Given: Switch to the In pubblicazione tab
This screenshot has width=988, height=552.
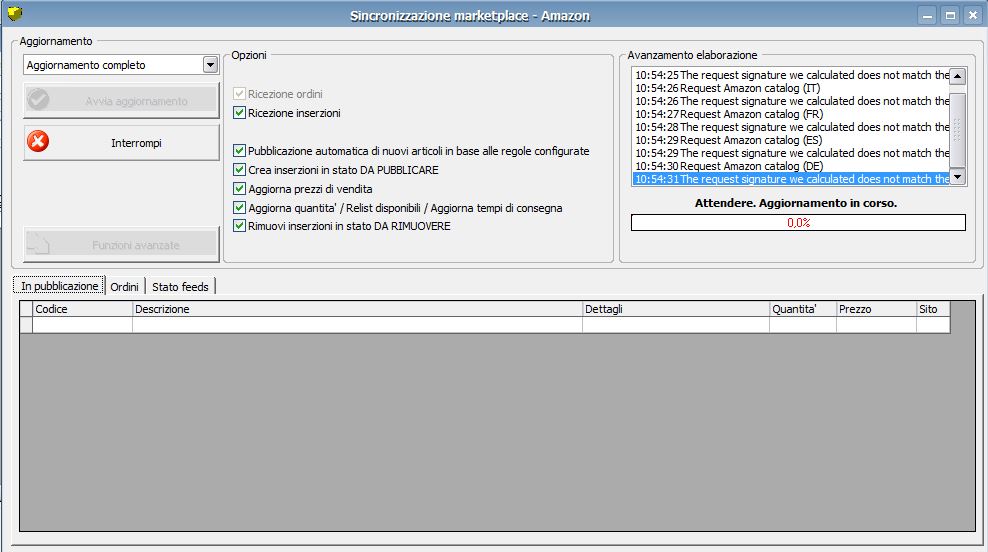Looking at the screenshot, I should (59, 285).
